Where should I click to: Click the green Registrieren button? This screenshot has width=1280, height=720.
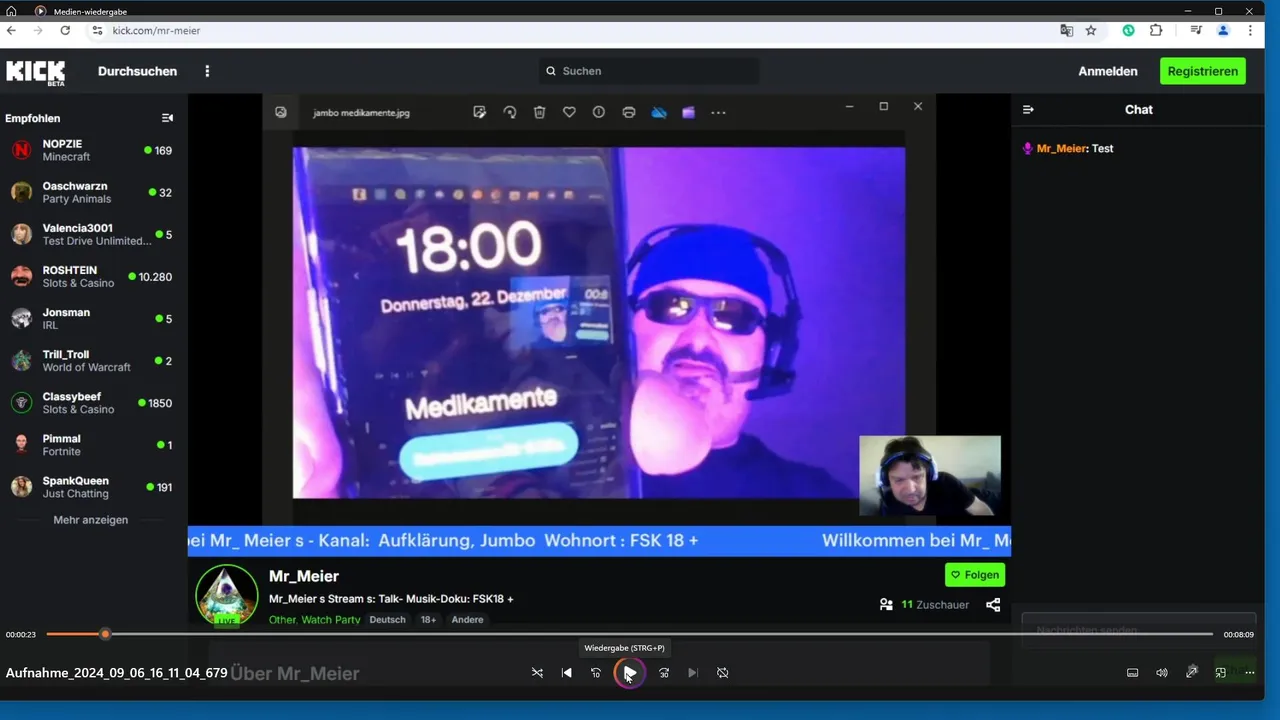1203,71
